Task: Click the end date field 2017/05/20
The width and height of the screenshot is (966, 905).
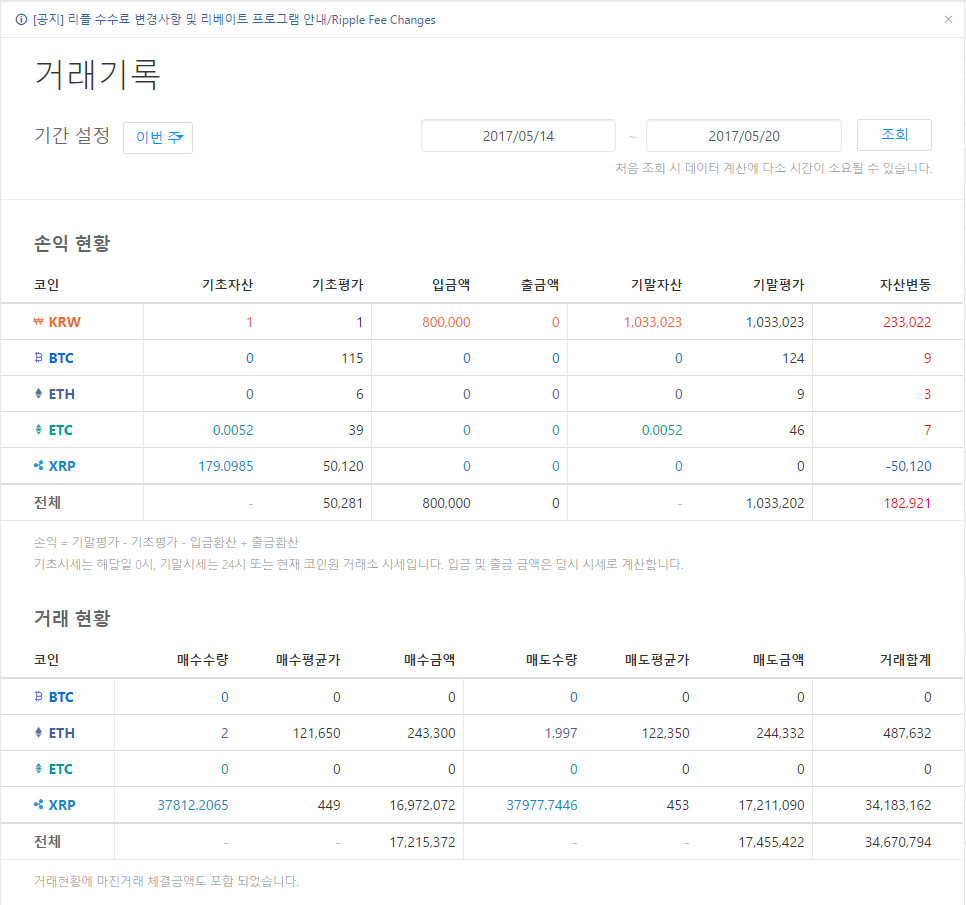Action: point(744,136)
